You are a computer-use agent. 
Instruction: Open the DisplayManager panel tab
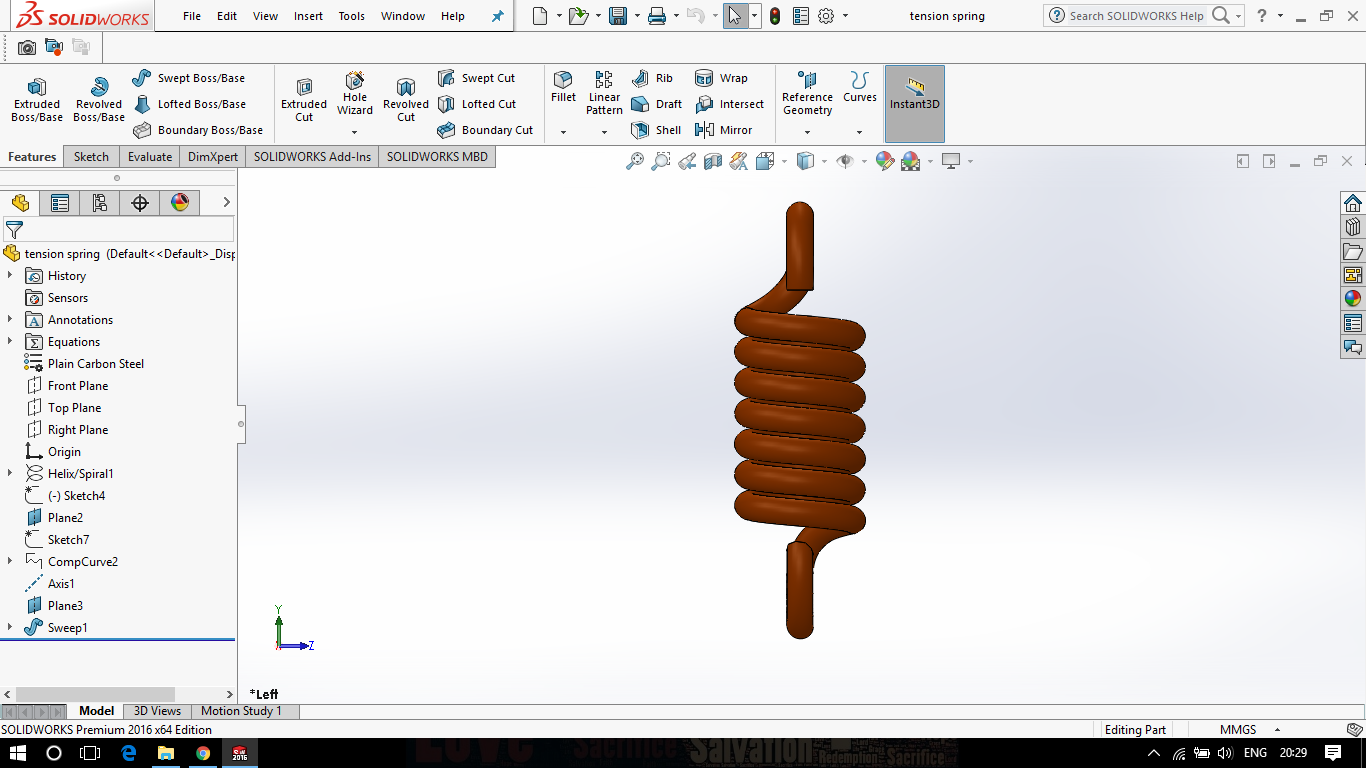click(180, 203)
